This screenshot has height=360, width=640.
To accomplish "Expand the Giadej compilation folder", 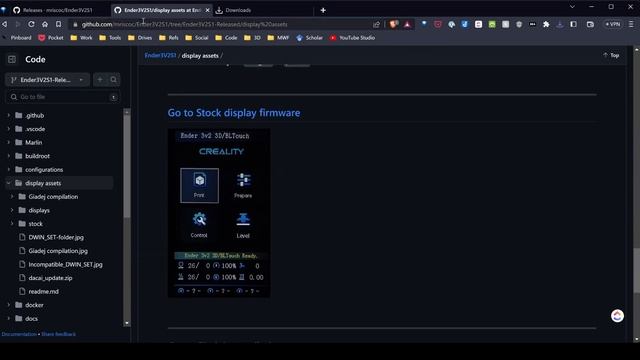I will tap(12, 197).
